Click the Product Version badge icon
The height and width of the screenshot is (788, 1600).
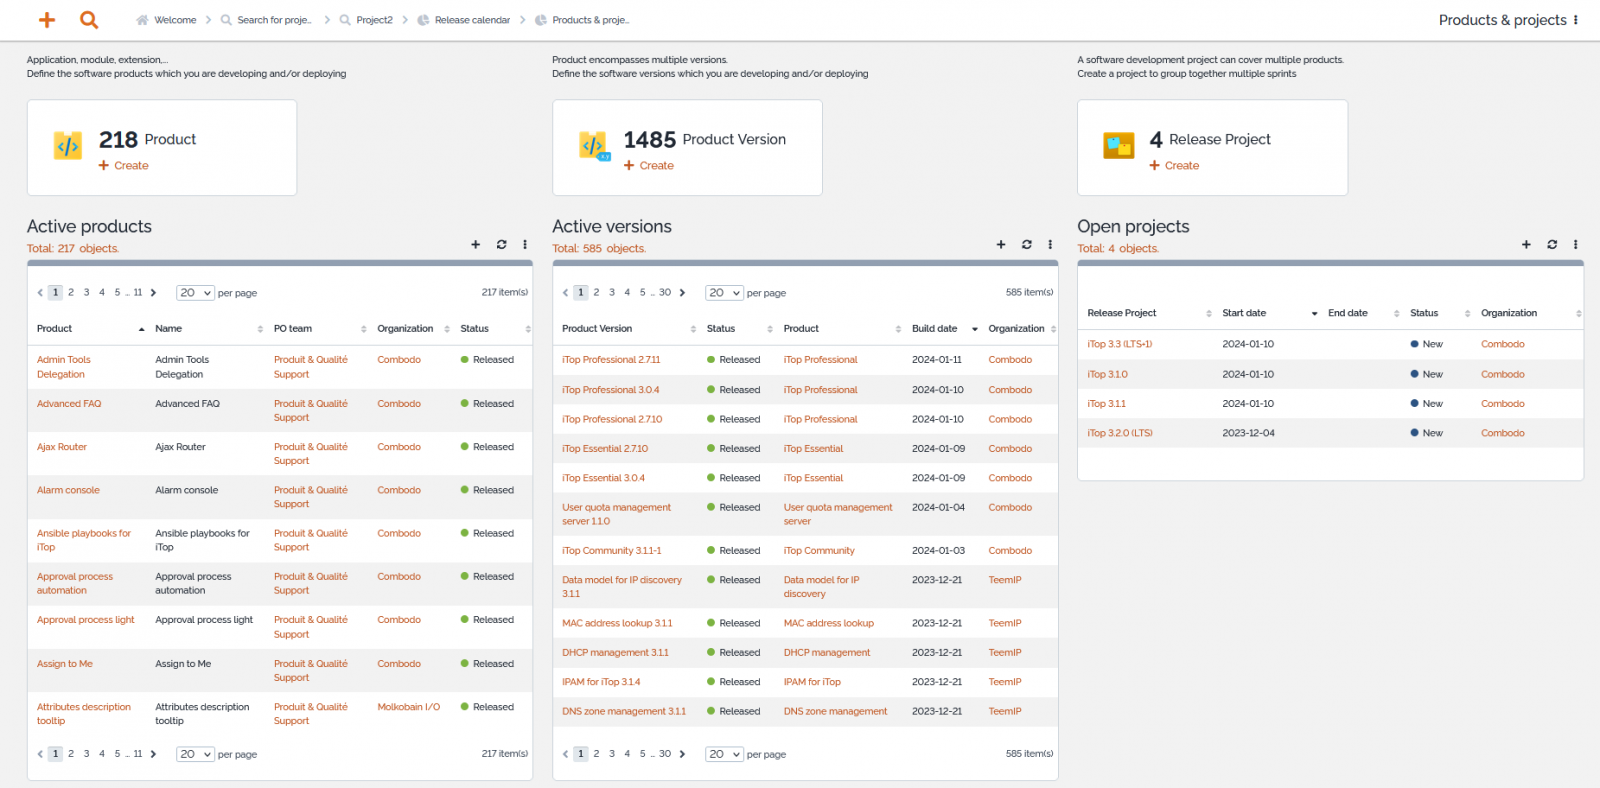[x=594, y=146]
